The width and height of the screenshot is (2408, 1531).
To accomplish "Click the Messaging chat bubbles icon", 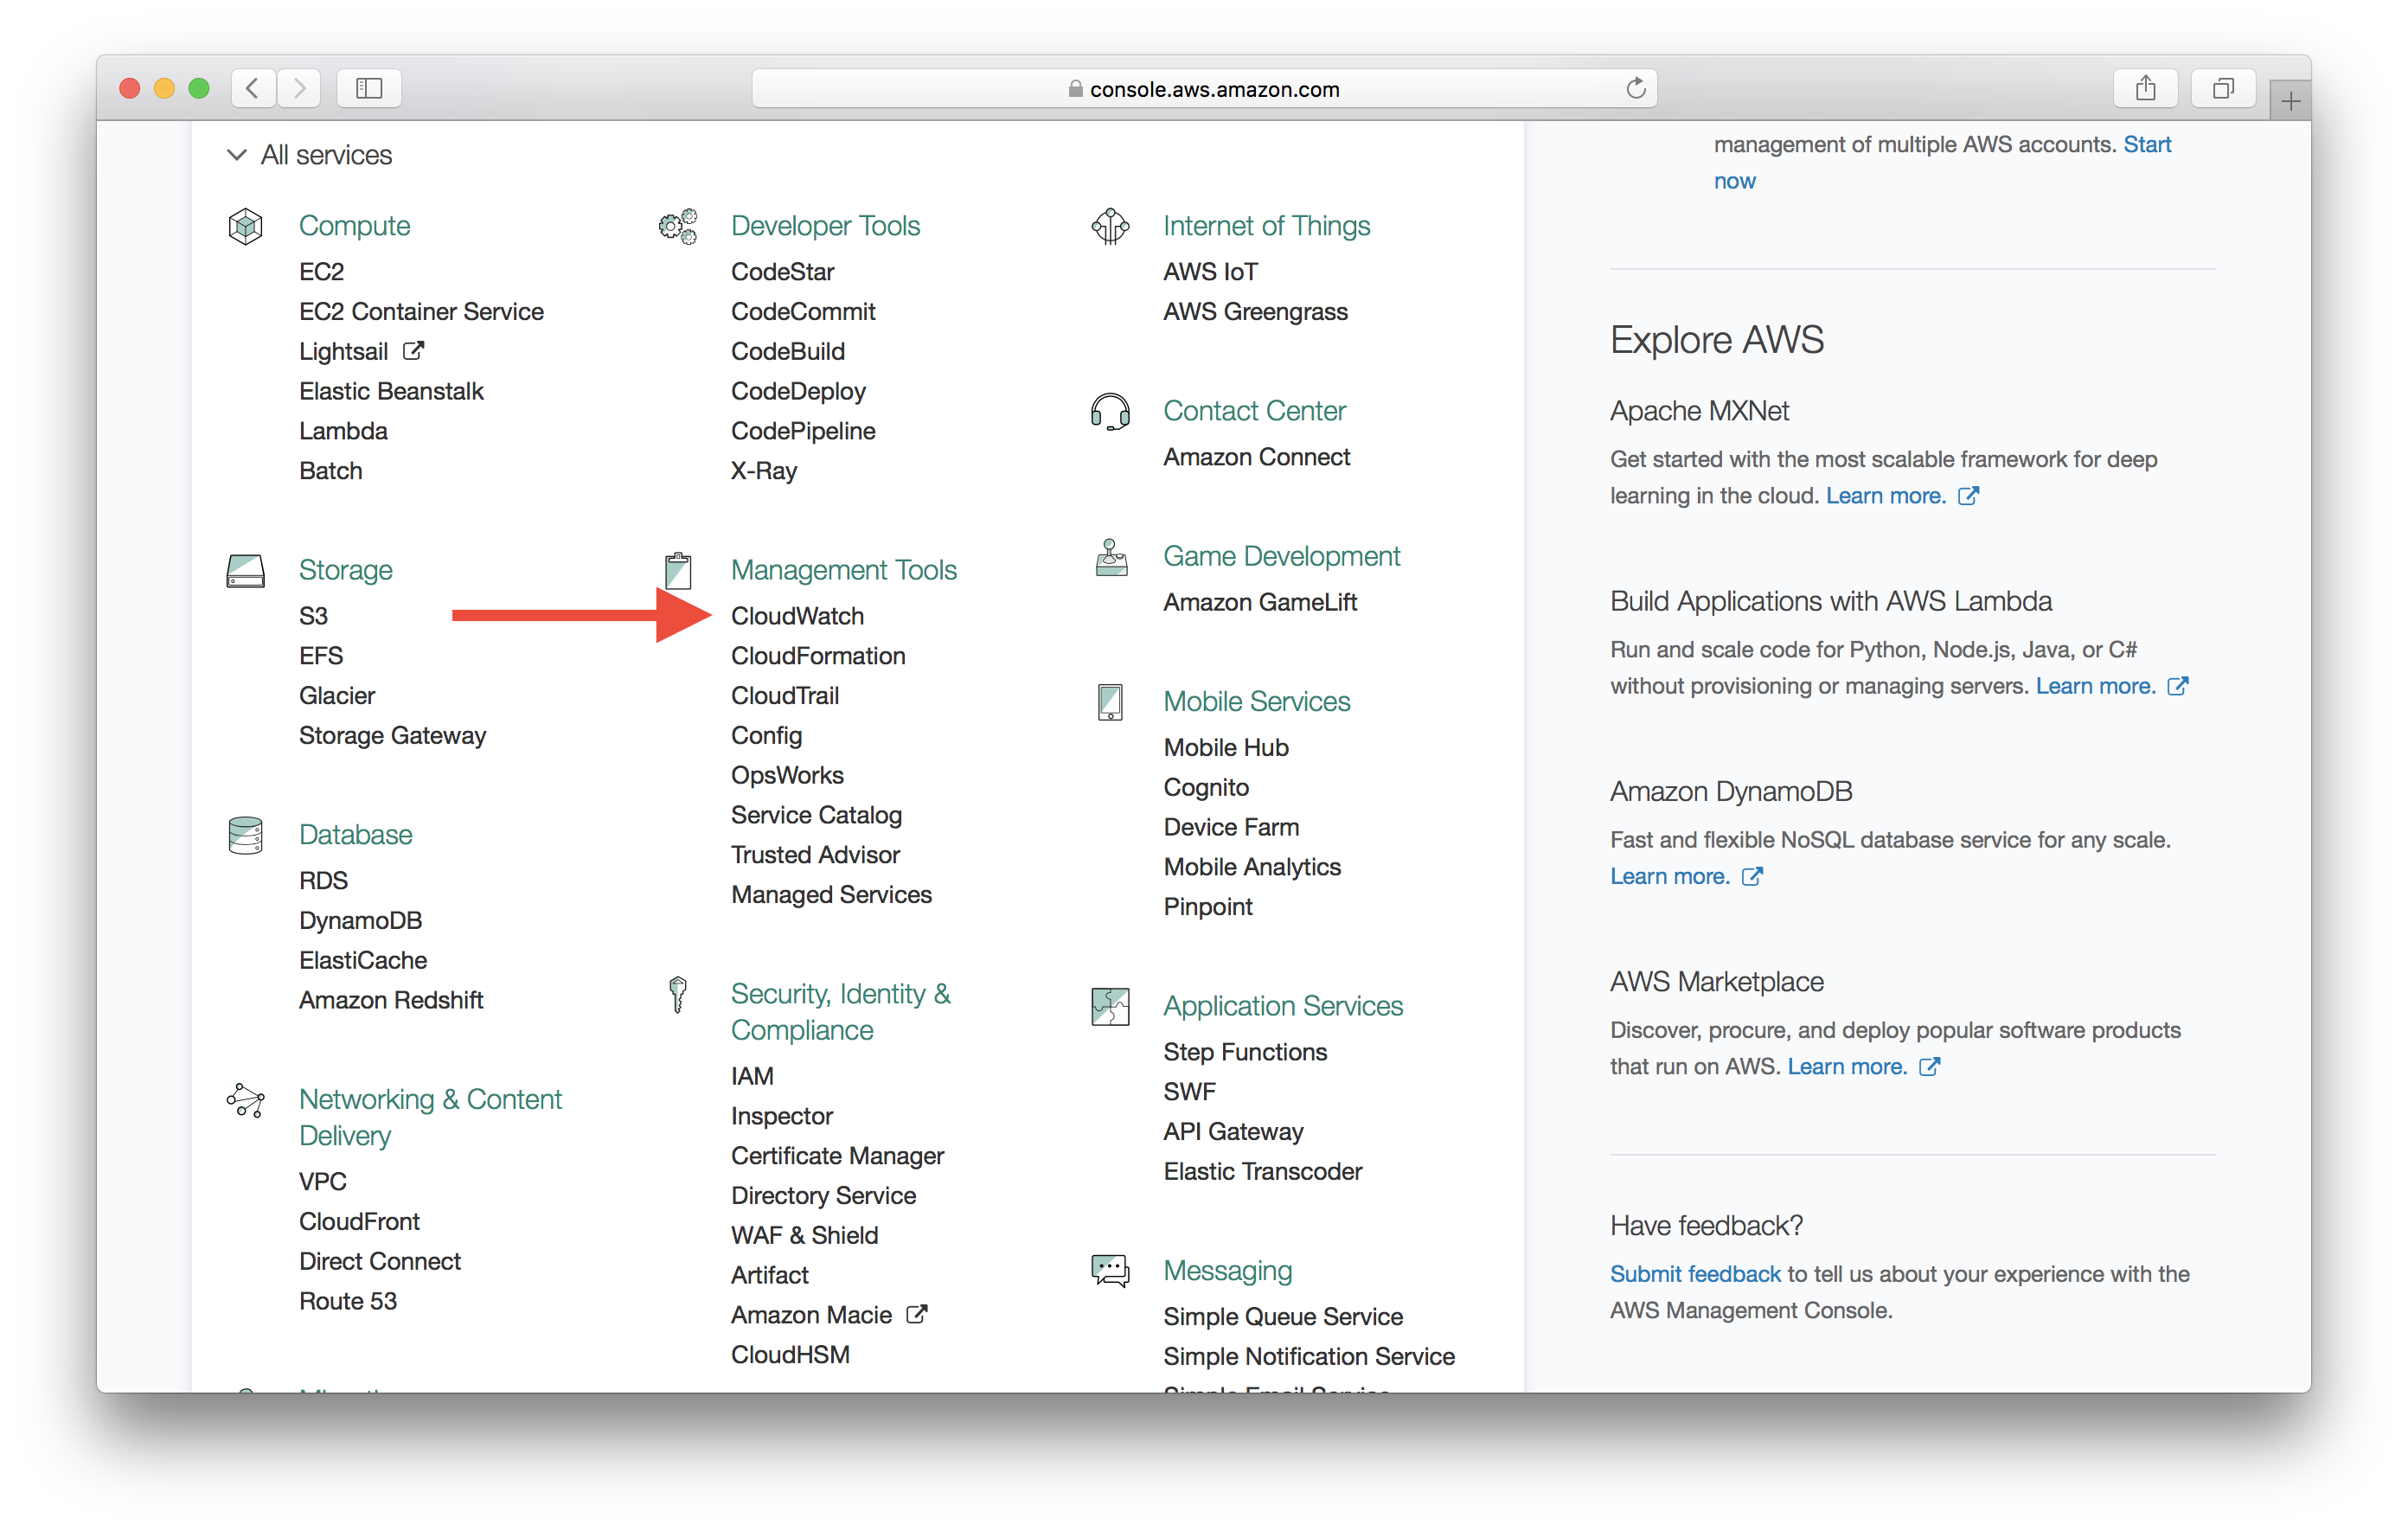I will click(x=1110, y=1271).
